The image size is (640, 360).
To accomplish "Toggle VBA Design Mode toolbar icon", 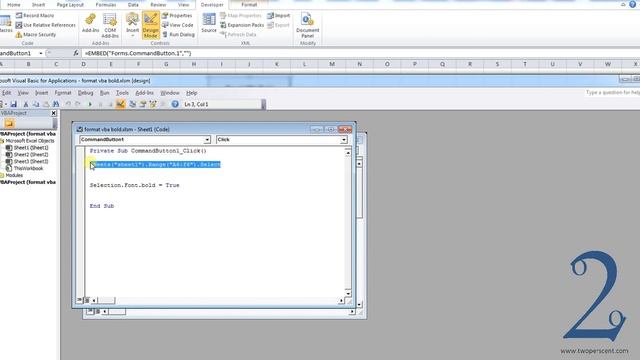I will point(120,104).
